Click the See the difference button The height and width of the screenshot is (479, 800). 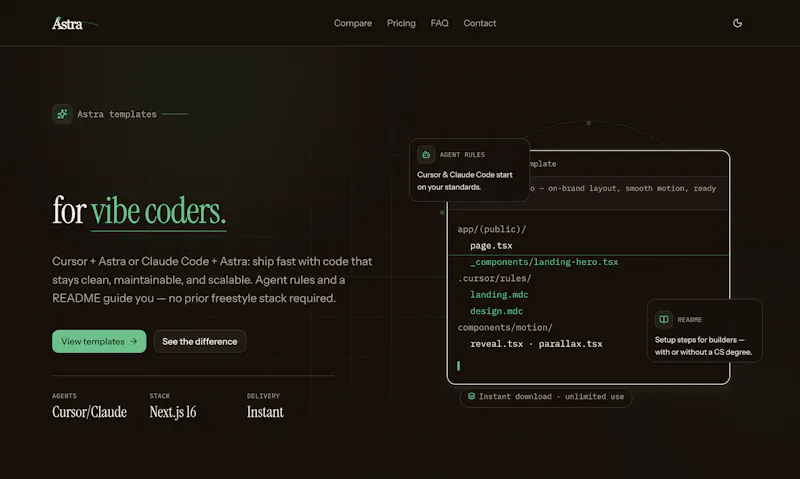tap(199, 341)
